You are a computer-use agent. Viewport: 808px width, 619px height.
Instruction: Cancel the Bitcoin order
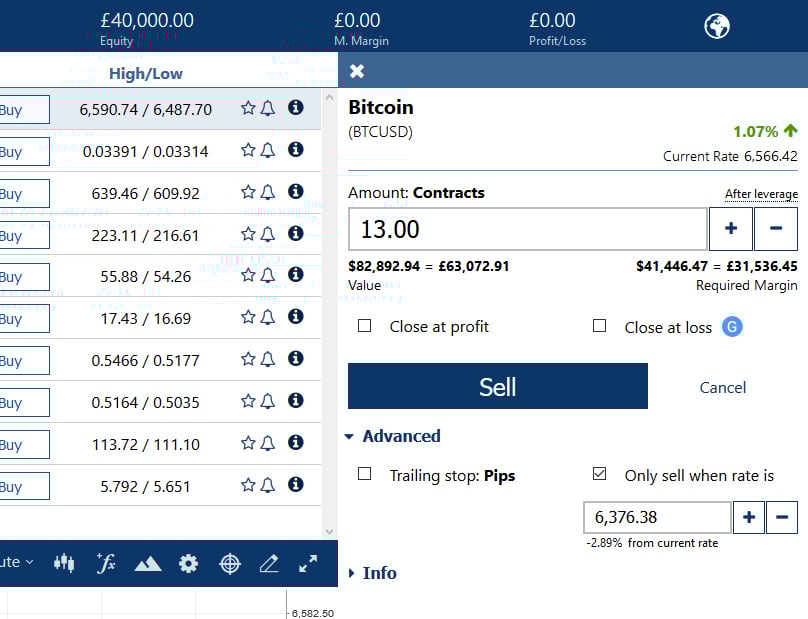coord(722,388)
